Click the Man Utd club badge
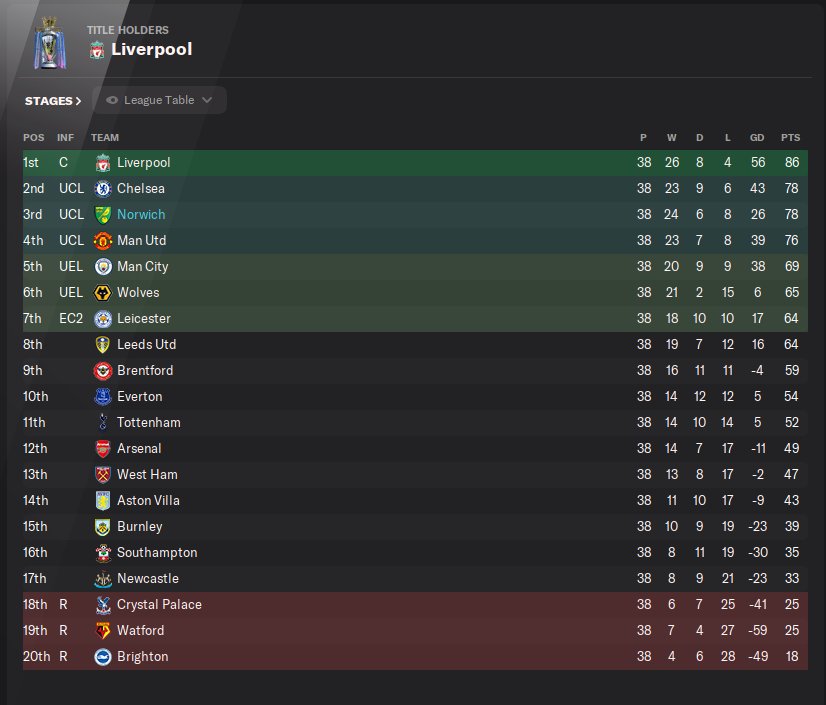Image resolution: width=826 pixels, height=705 pixels. click(x=102, y=241)
